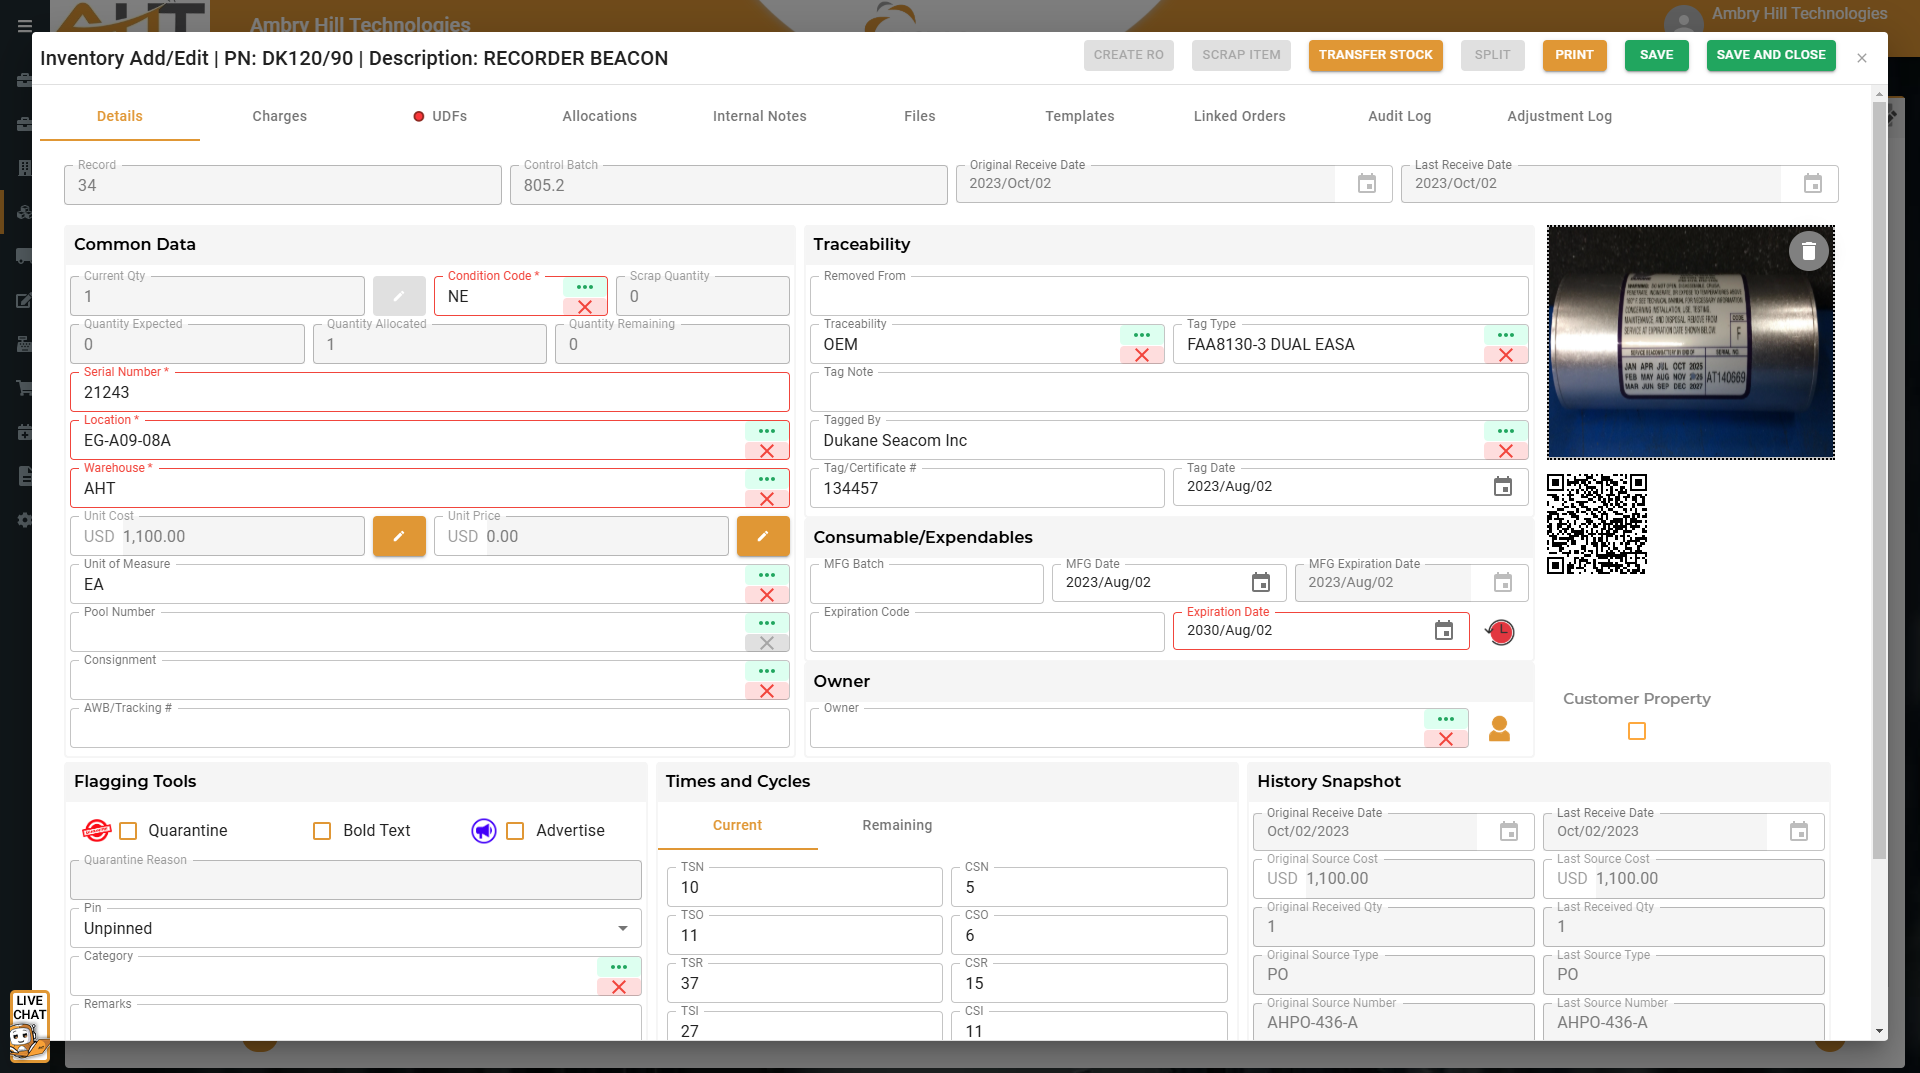Viewport: 1920px width, 1073px height.
Task: Click the orange person icon beside Owner
Action: point(1498,728)
